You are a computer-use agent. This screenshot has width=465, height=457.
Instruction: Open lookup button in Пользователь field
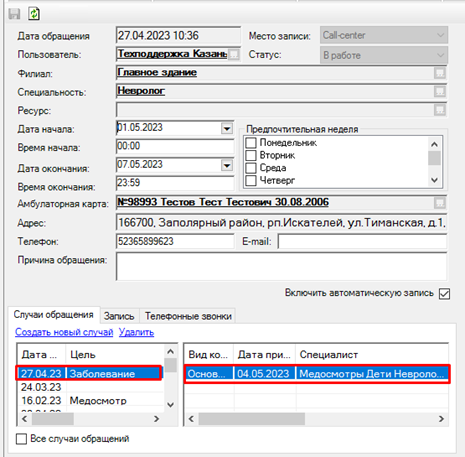pos(234,55)
